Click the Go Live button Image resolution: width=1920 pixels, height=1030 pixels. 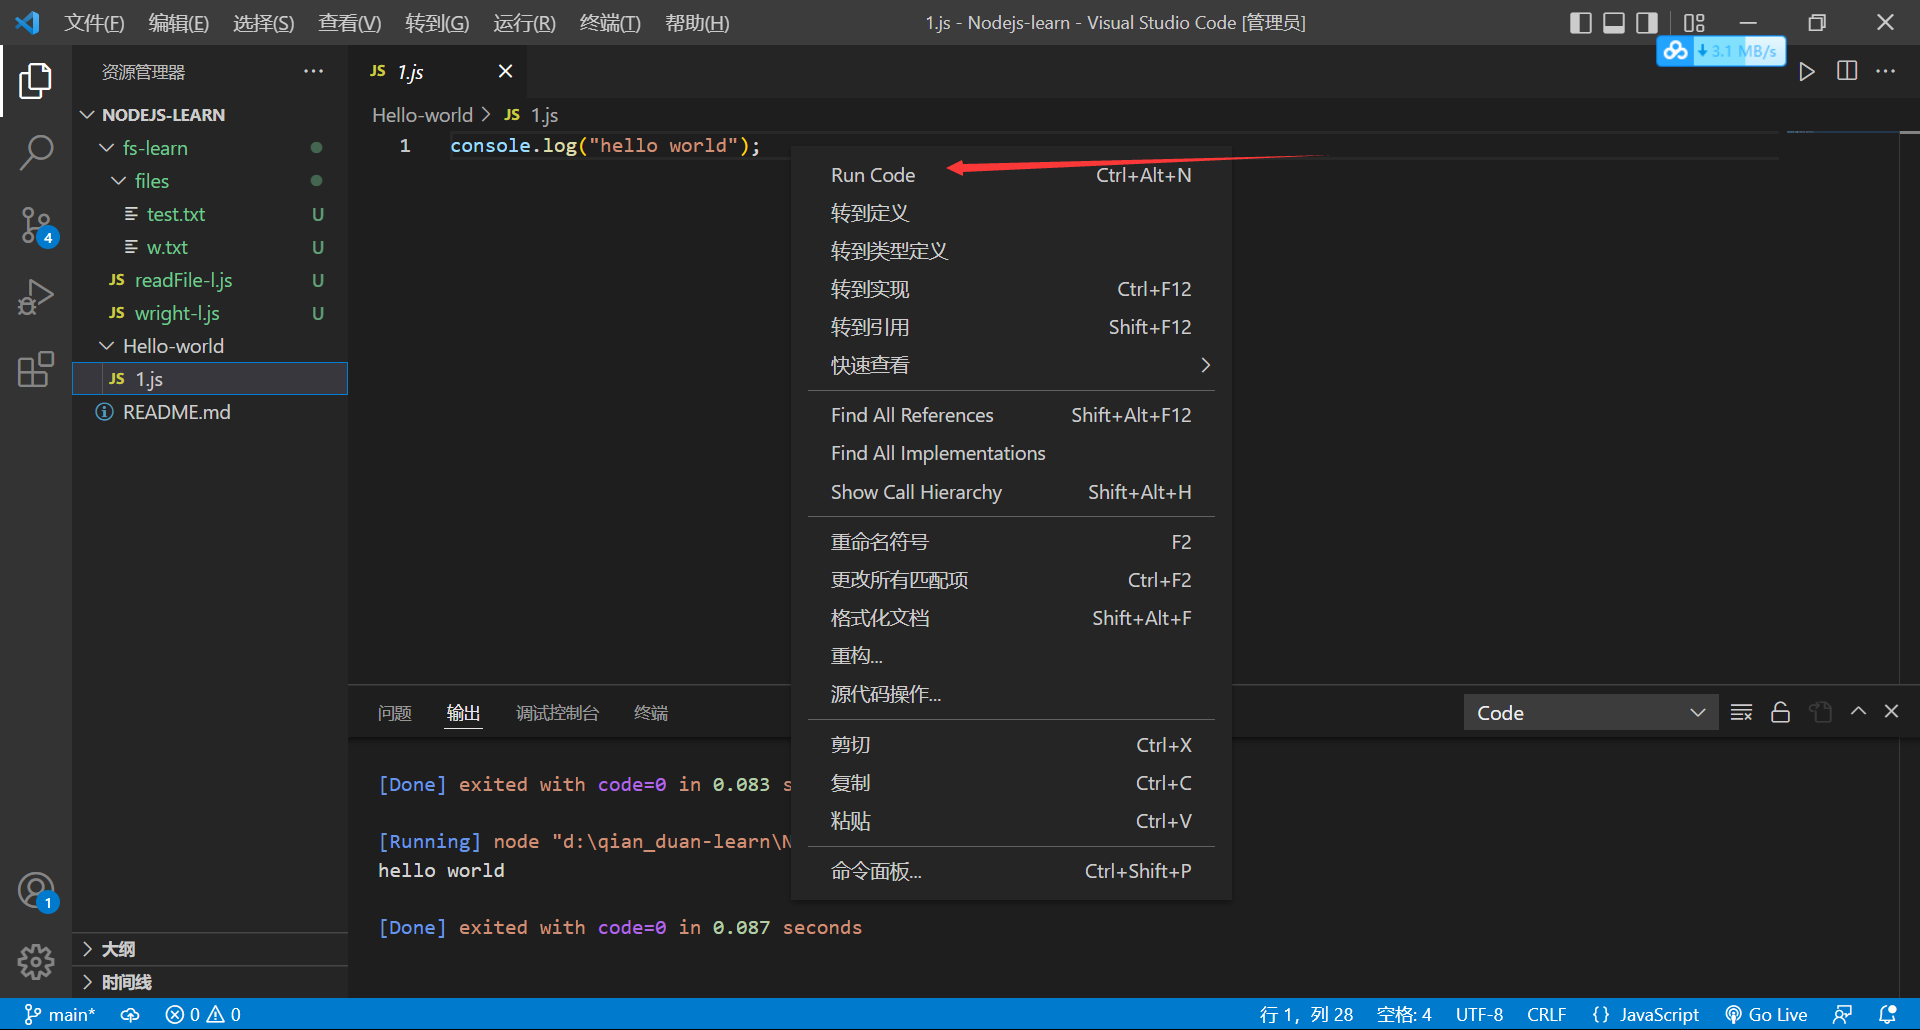(x=1767, y=1014)
